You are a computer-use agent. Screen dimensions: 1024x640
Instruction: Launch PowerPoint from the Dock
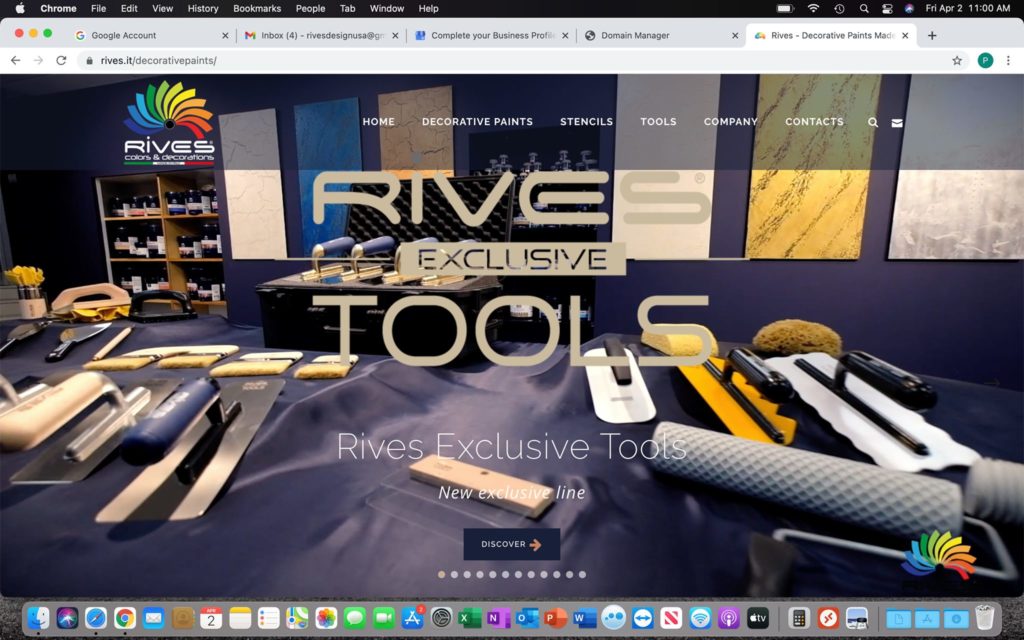[x=556, y=617]
